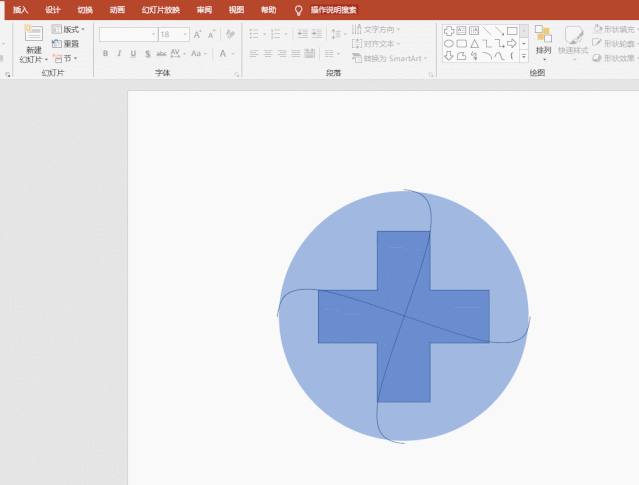Click the Reset (重置) slide button
The image size is (639, 485).
67,44
